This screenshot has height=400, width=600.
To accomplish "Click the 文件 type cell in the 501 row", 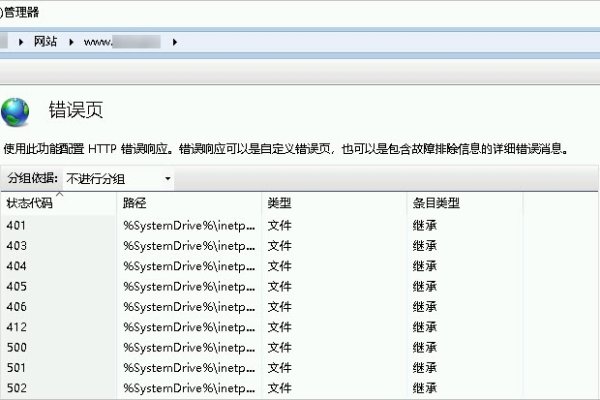I will coord(279,367).
